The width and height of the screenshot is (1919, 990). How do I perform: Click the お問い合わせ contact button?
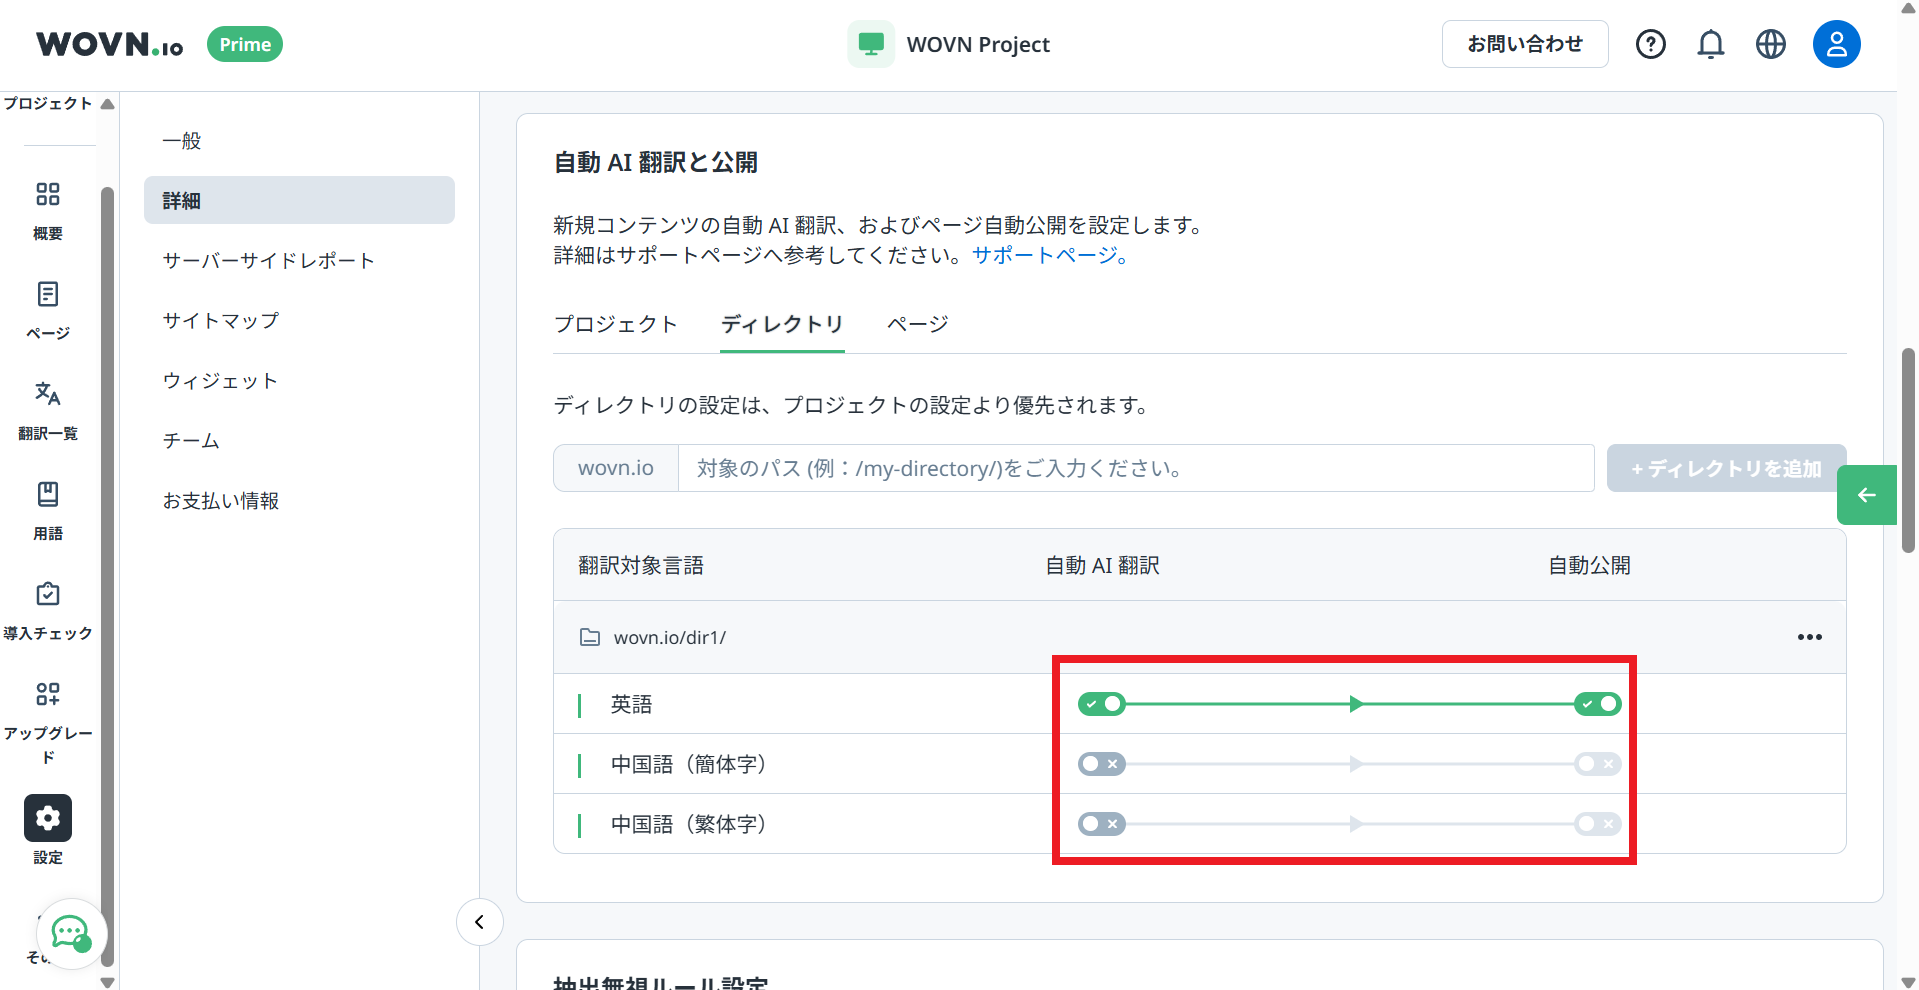pos(1524,44)
